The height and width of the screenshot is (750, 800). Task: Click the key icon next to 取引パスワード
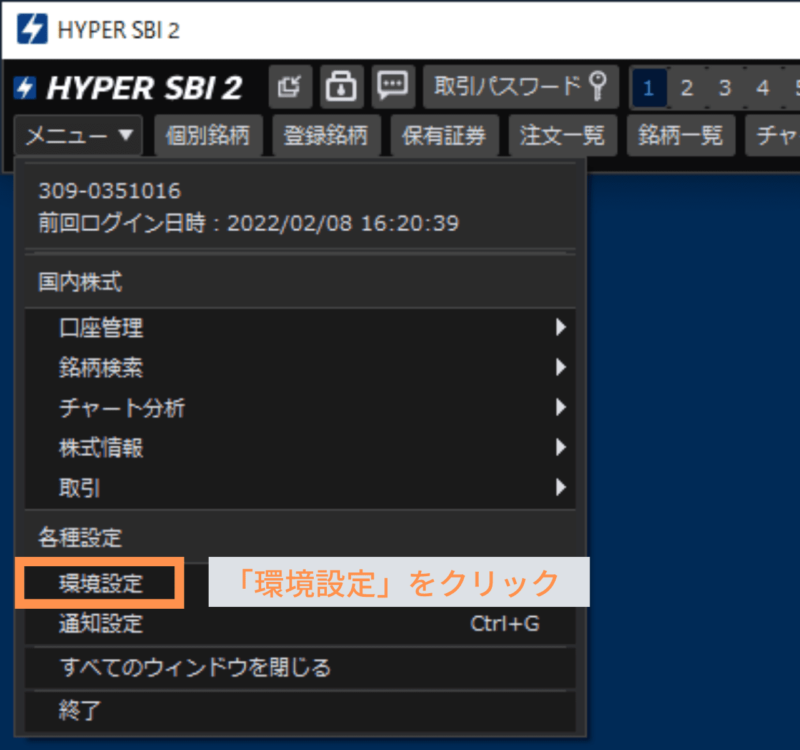(x=595, y=87)
